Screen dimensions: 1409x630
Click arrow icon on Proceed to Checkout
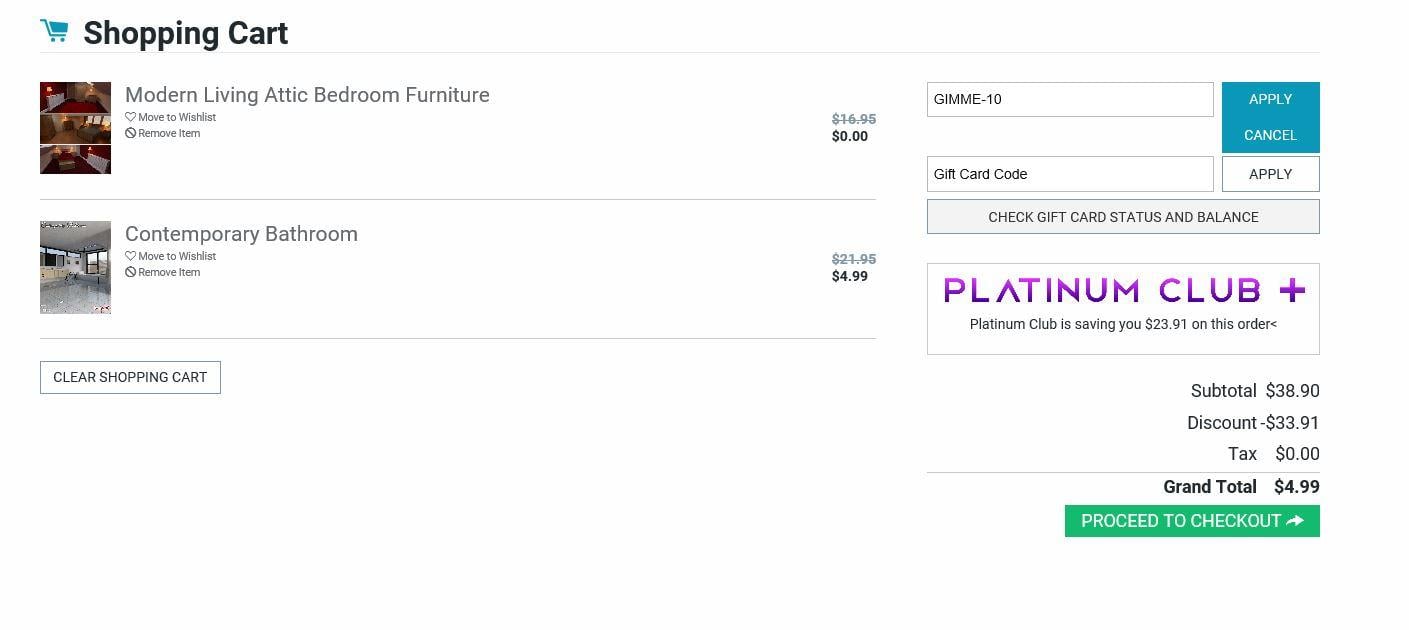click(x=1296, y=521)
